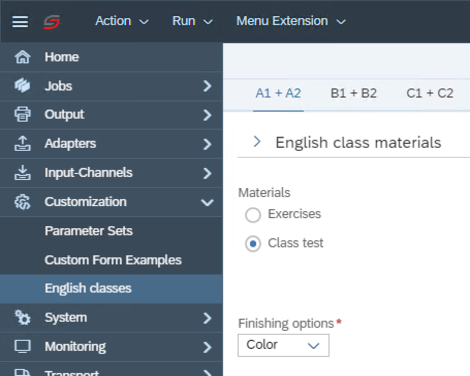
Task: Click the red S application logo
Action: (x=52, y=22)
